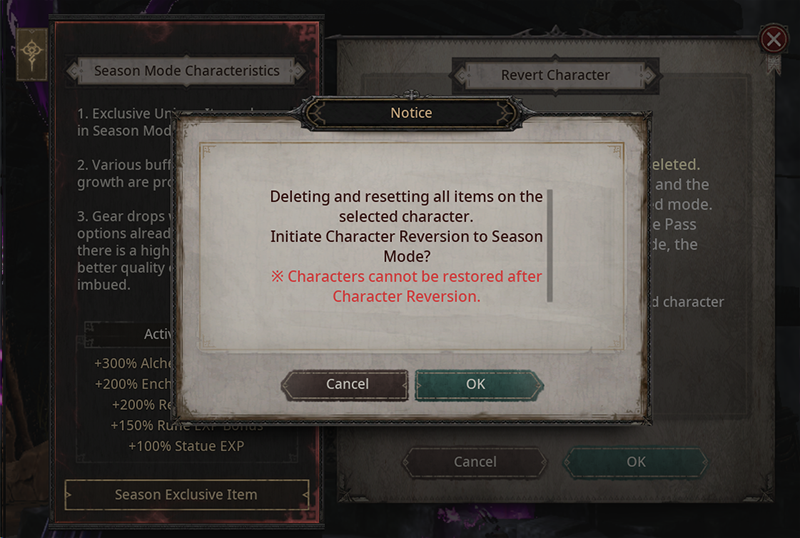
Task: Open the Season Exclusive Item button
Action: point(187,495)
